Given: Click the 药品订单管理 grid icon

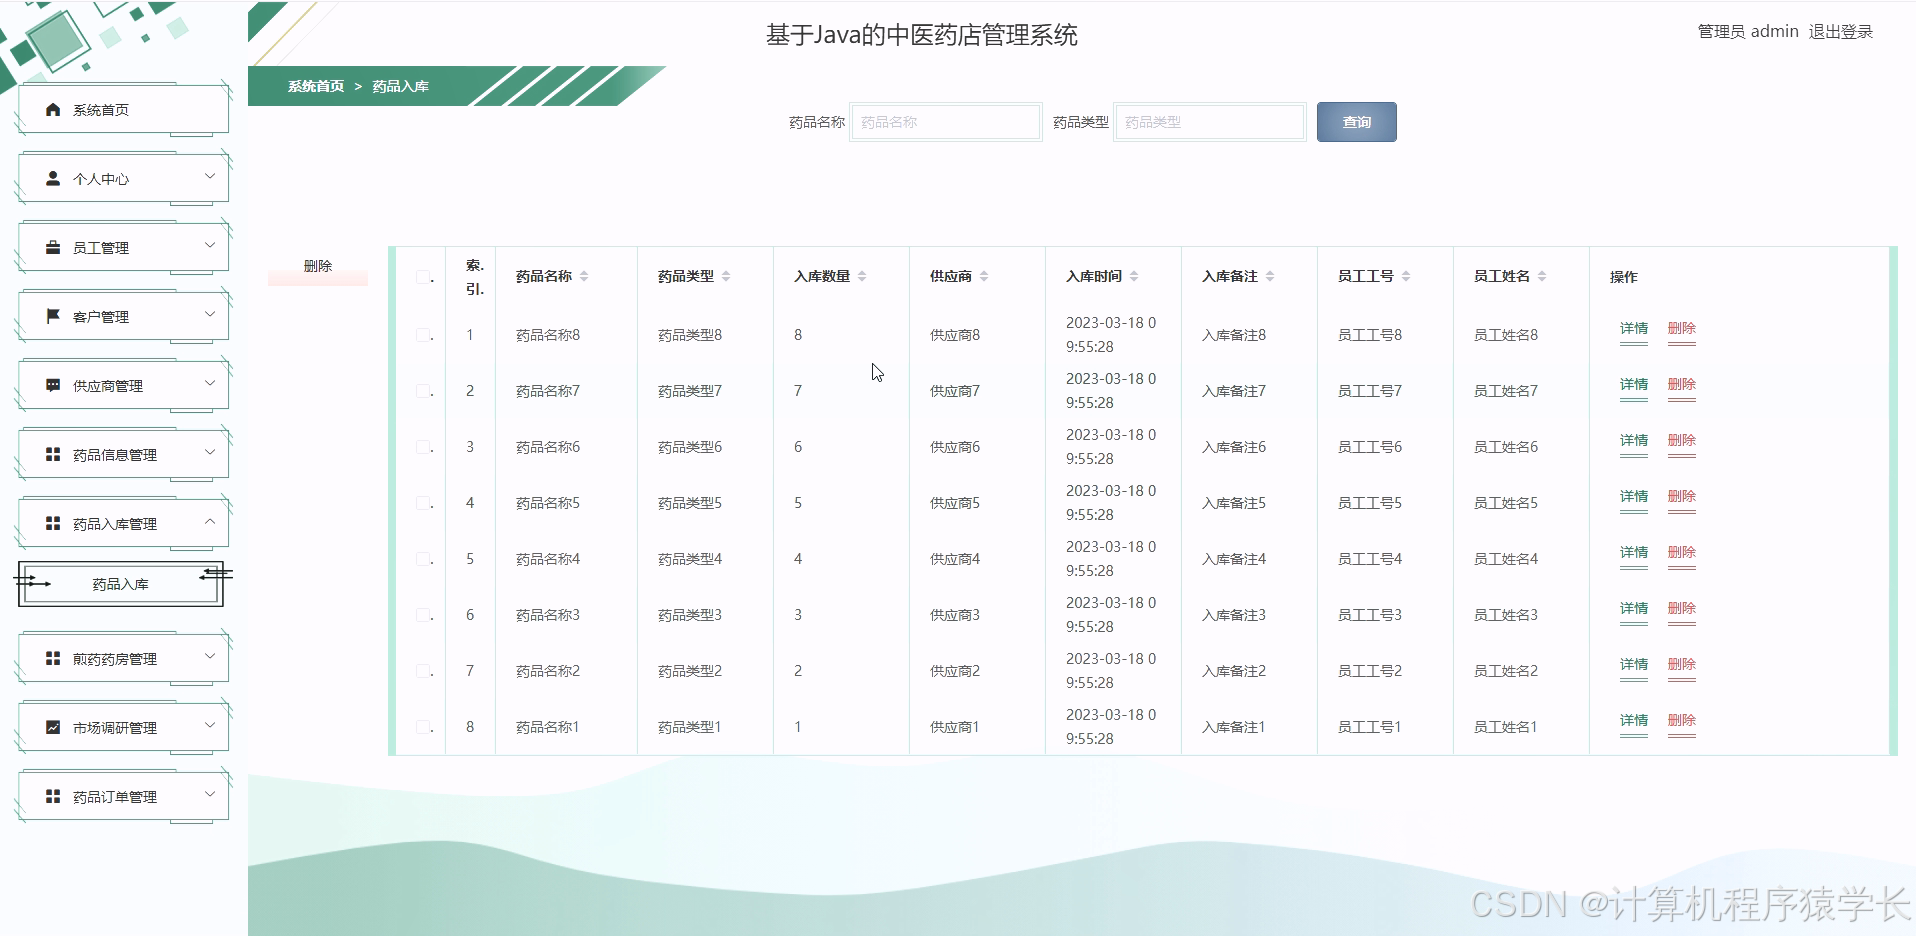Looking at the screenshot, I should click(x=50, y=796).
